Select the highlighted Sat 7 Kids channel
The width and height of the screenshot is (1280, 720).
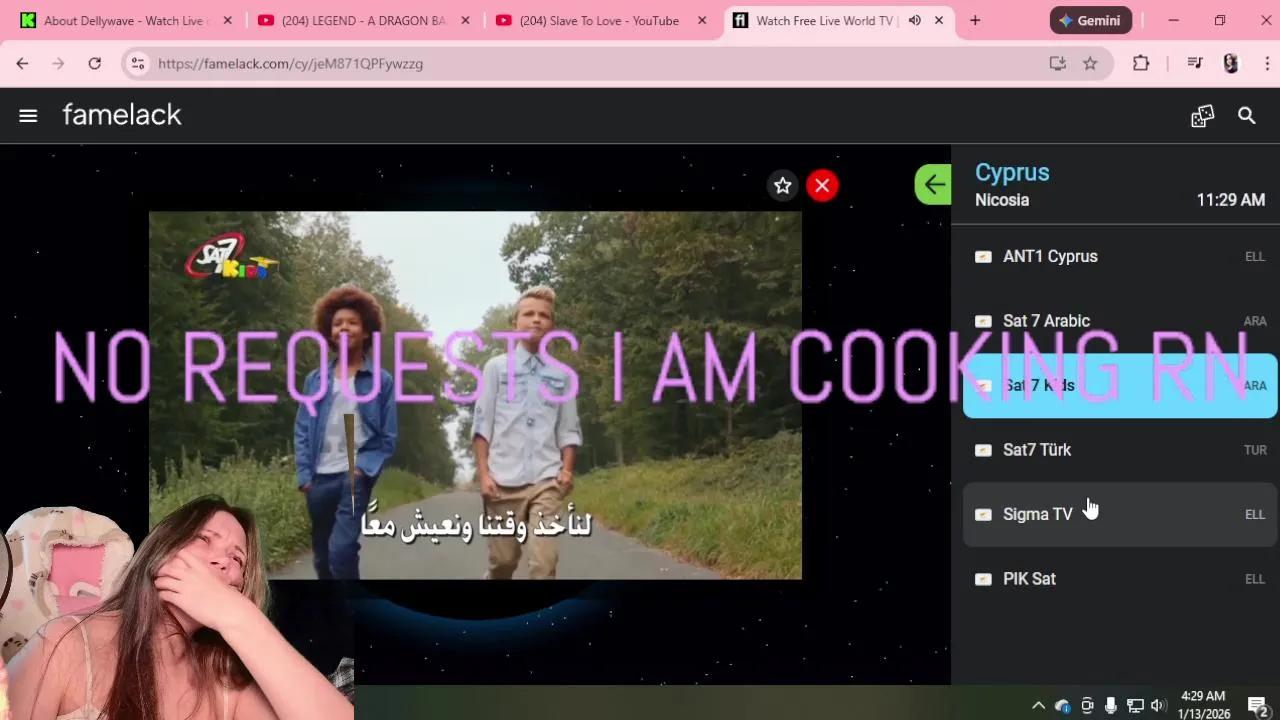point(1120,386)
